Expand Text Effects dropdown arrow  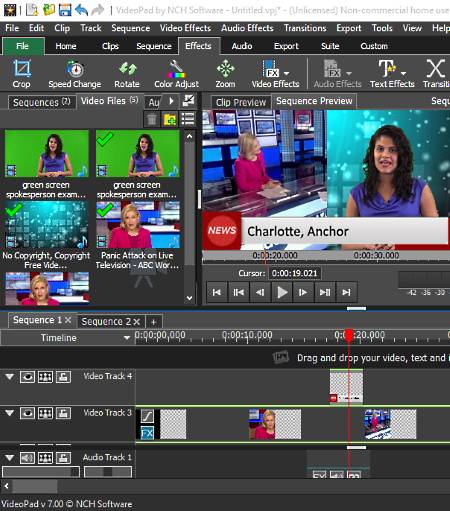click(x=404, y=73)
